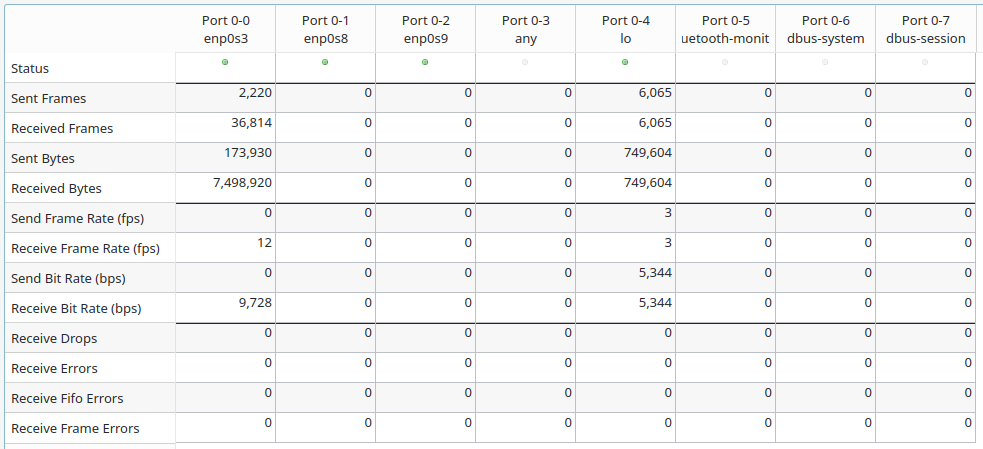Click the green status dot for lo port
The width and height of the screenshot is (983, 449).
click(x=625, y=62)
